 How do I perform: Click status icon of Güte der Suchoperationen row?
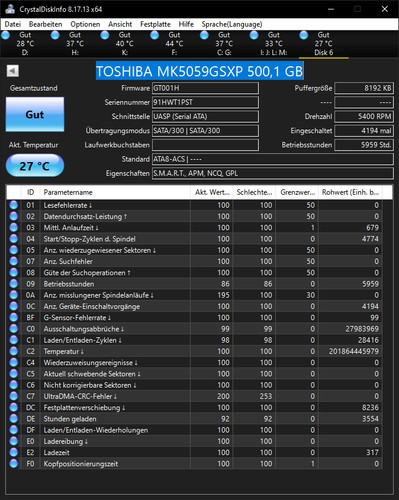[x=14, y=272]
